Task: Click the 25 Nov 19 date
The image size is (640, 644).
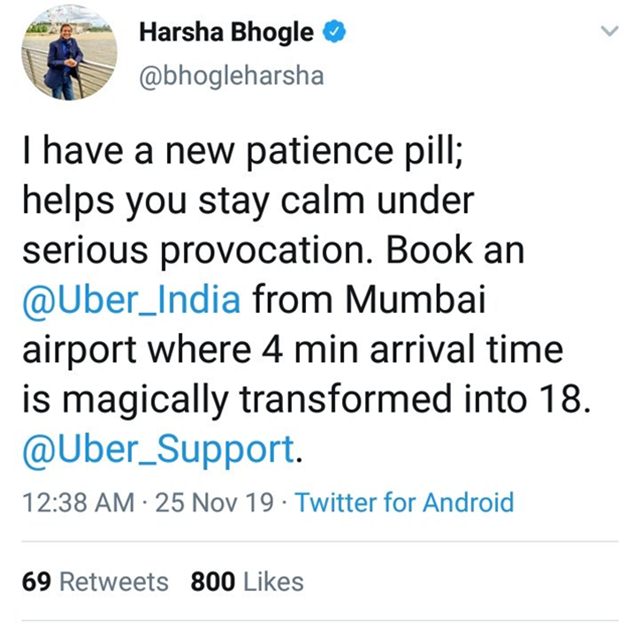Action: click(214, 502)
